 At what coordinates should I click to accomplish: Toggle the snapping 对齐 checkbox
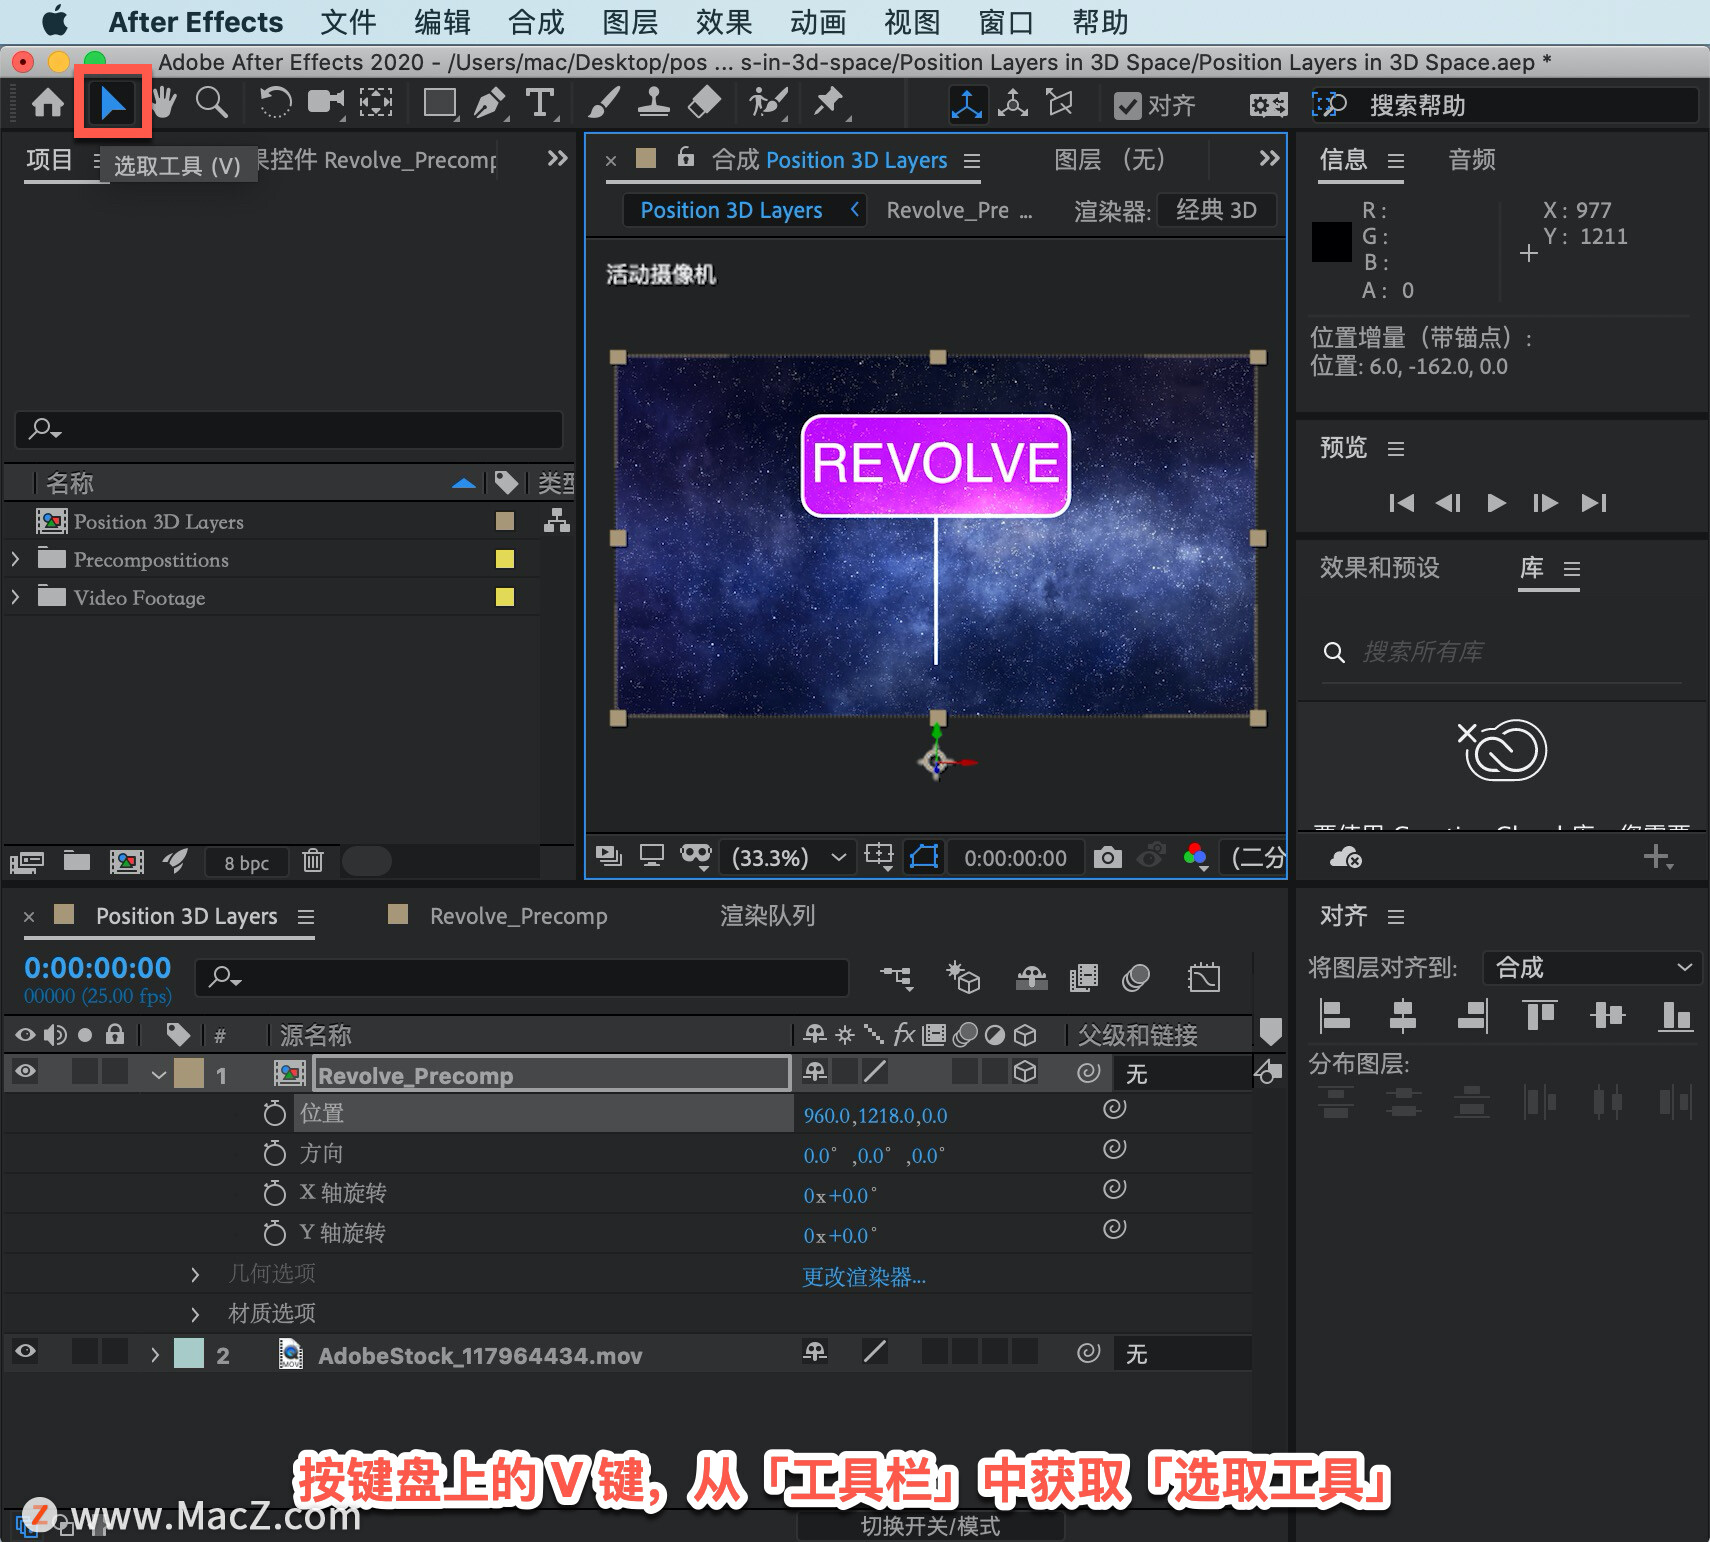(x=1127, y=105)
